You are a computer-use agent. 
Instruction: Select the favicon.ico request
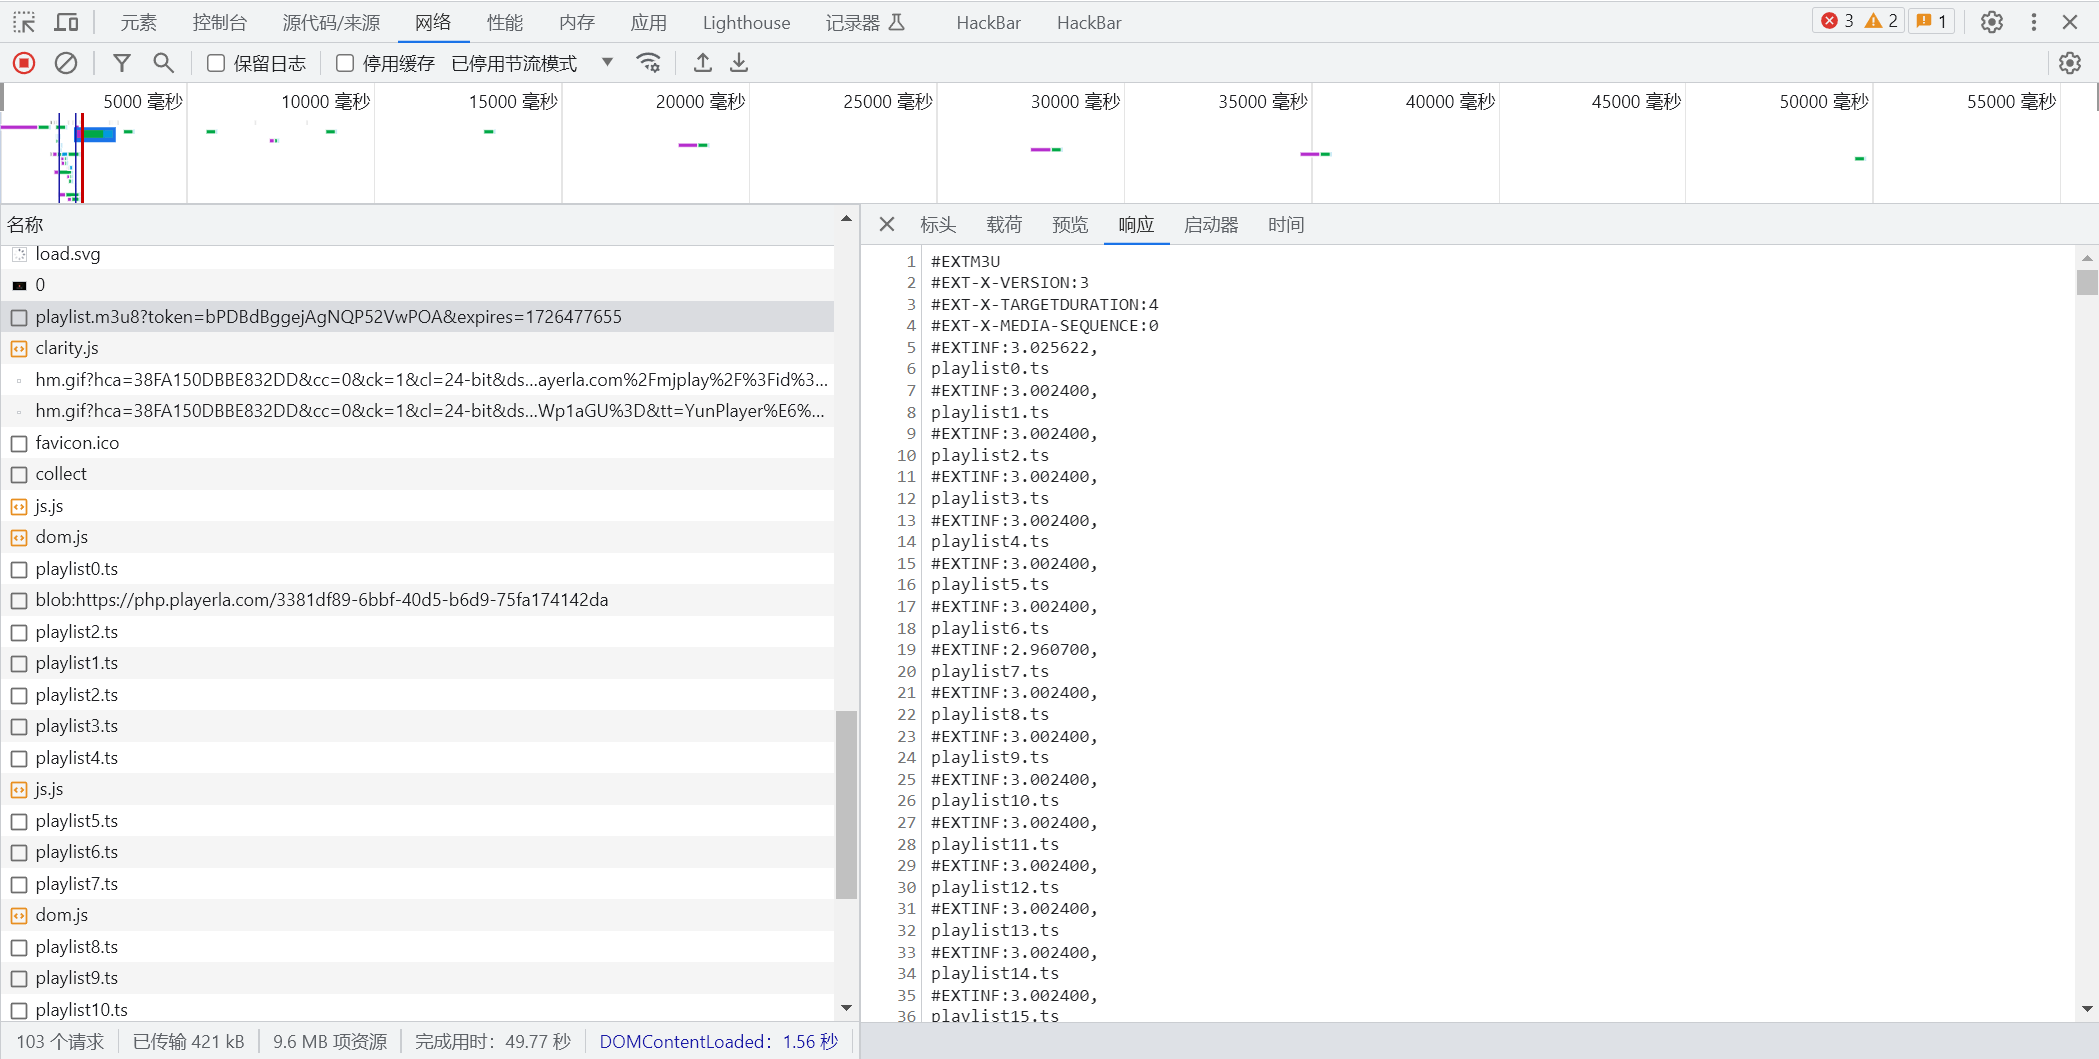pyautogui.click(x=417, y=443)
